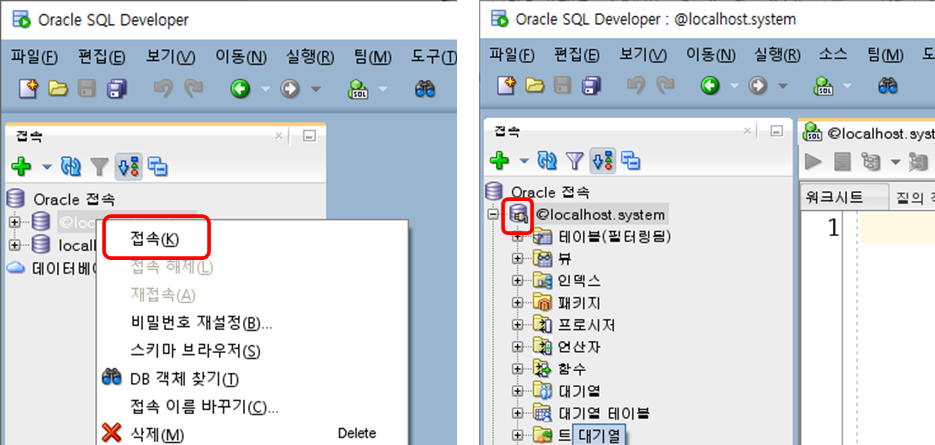Click the SQL Worksheet toolbar icon in the @localhost.system window
The height and width of the screenshot is (445, 935).
click(825, 85)
